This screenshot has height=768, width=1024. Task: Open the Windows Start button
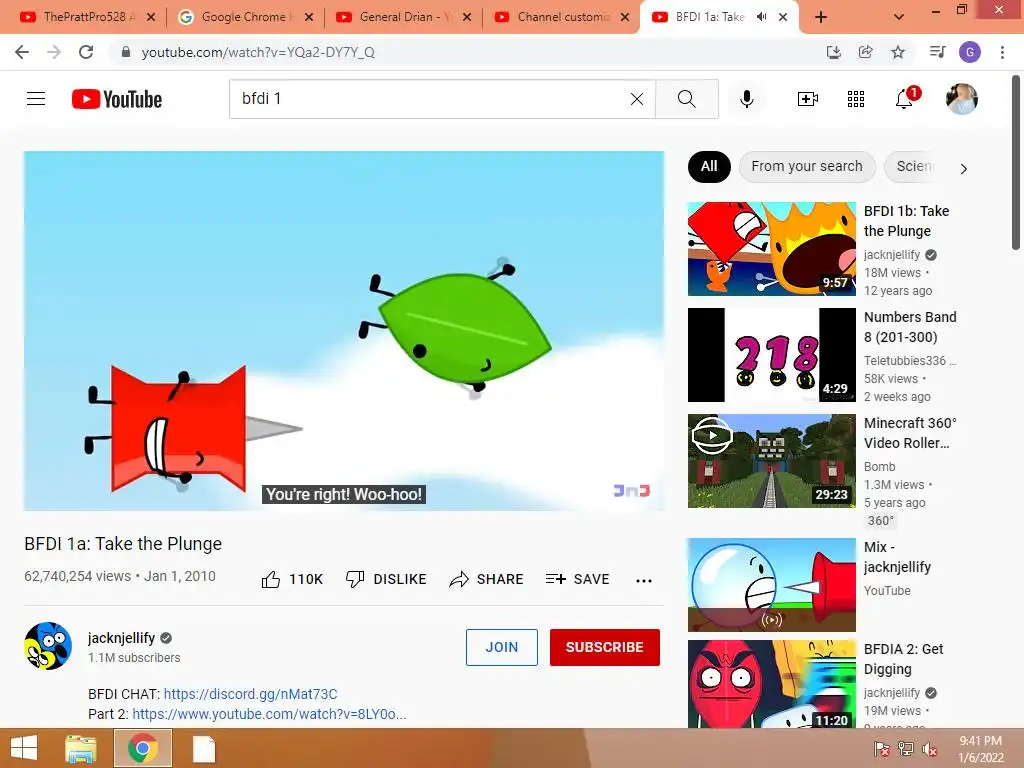(x=24, y=748)
